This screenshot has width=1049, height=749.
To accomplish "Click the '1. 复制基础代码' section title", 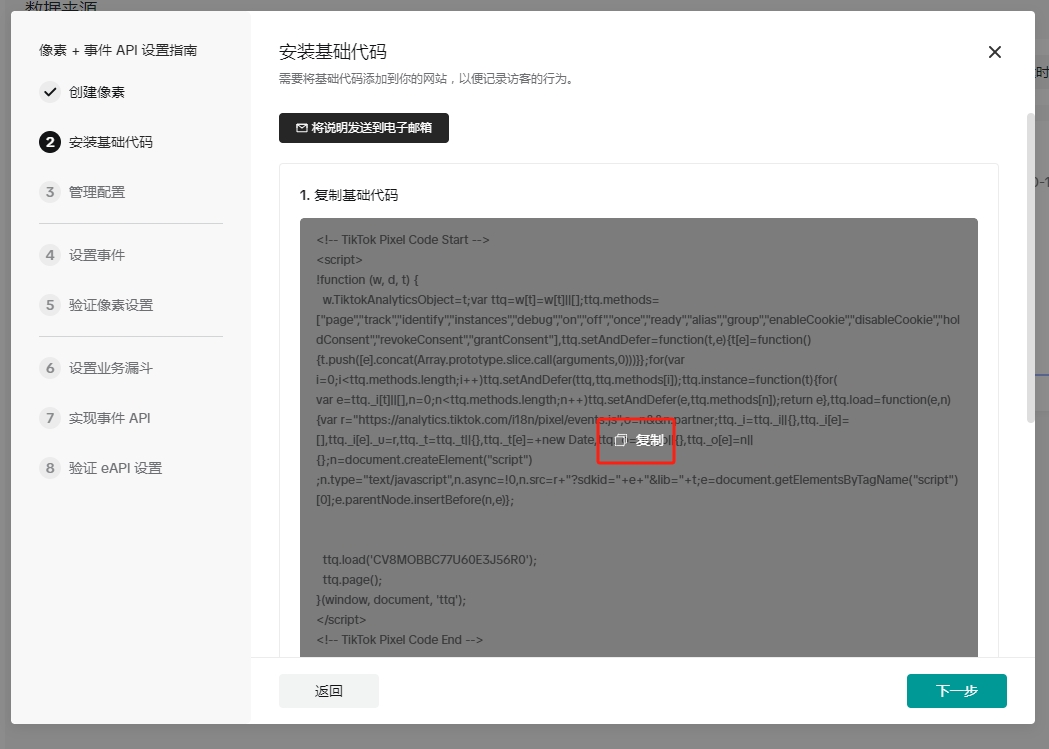I will [349, 195].
